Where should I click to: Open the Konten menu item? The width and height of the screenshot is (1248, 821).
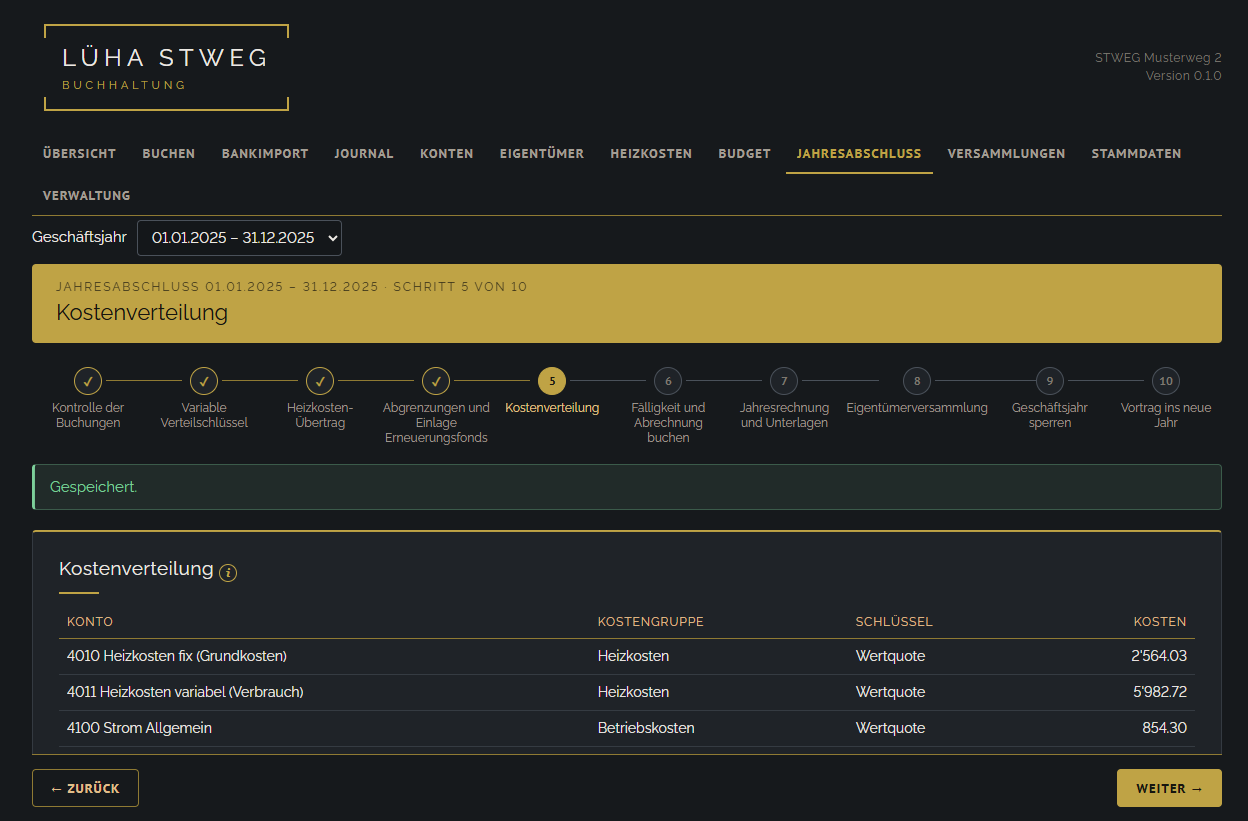(x=447, y=154)
